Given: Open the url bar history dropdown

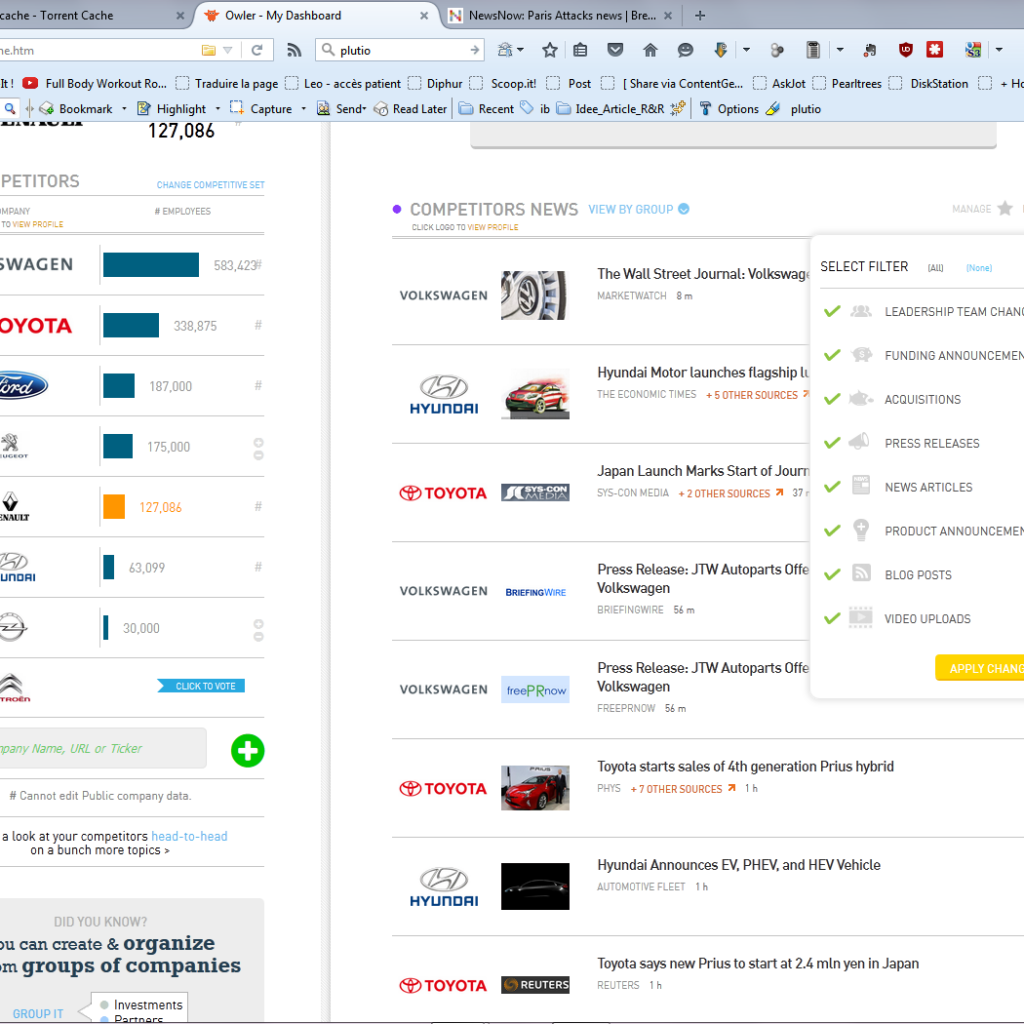Looking at the screenshot, I should coord(227,50).
